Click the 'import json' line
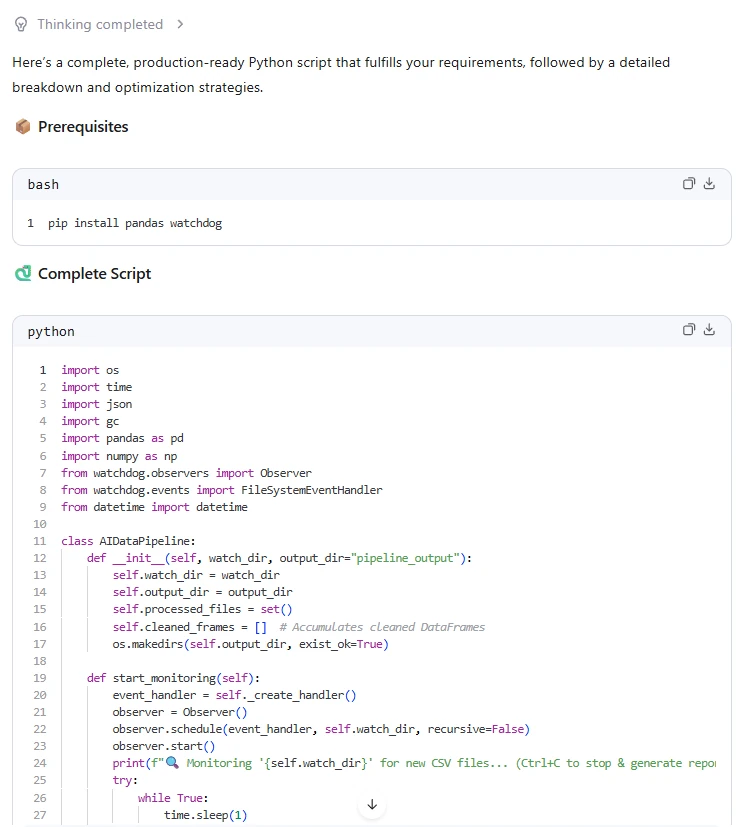Viewport: 736px width, 827px height. click(x=97, y=404)
